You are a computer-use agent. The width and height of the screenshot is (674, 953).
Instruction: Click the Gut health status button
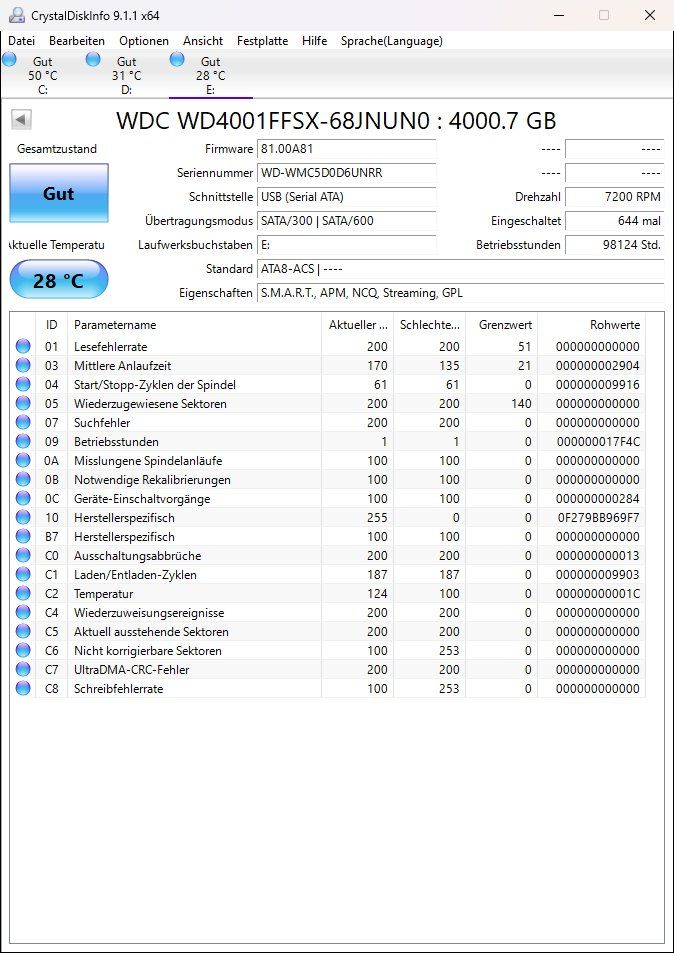click(59, 193)
